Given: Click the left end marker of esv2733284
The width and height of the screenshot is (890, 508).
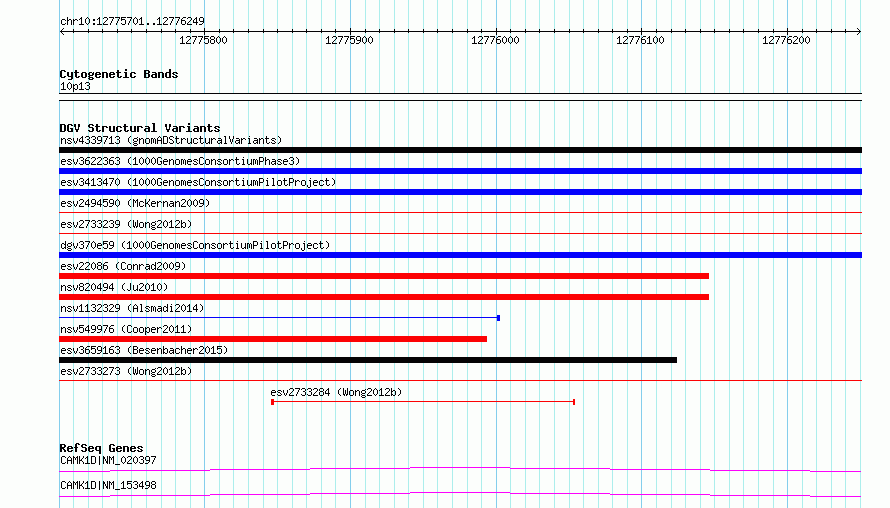Looking at the screenshot, I should click(x=272, y=402).
